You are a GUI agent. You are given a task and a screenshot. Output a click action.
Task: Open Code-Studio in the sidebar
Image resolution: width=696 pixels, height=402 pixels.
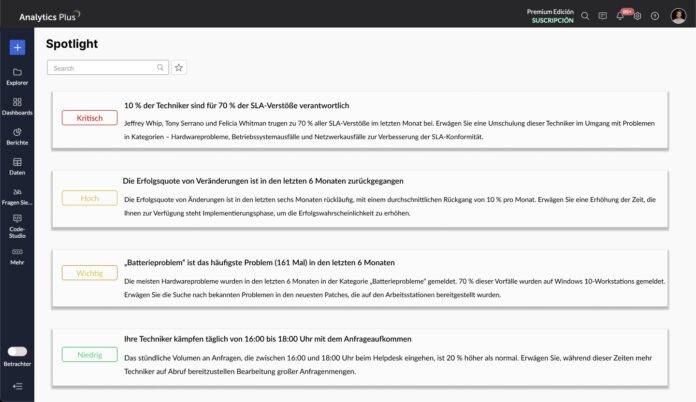pyautogui.click(x=17, y=226)
